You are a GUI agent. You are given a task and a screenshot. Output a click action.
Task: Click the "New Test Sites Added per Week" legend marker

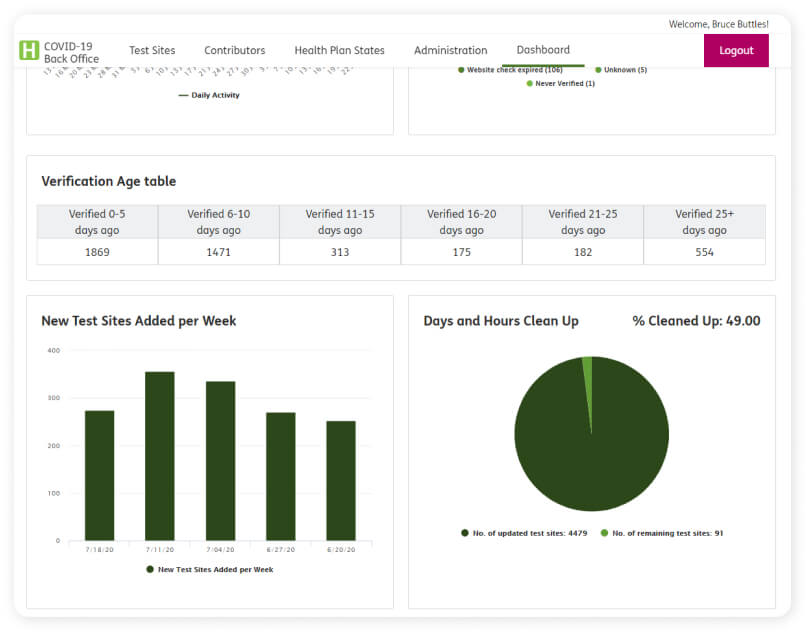147,569
